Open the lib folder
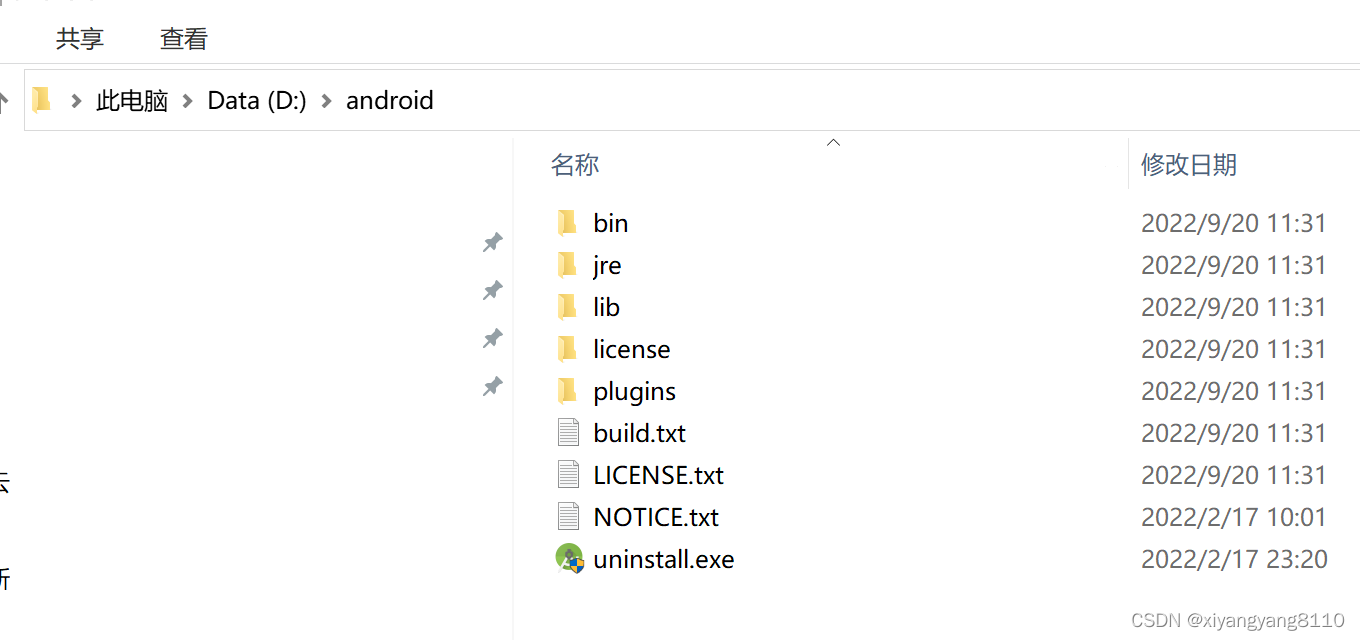 tap(605, 306)
